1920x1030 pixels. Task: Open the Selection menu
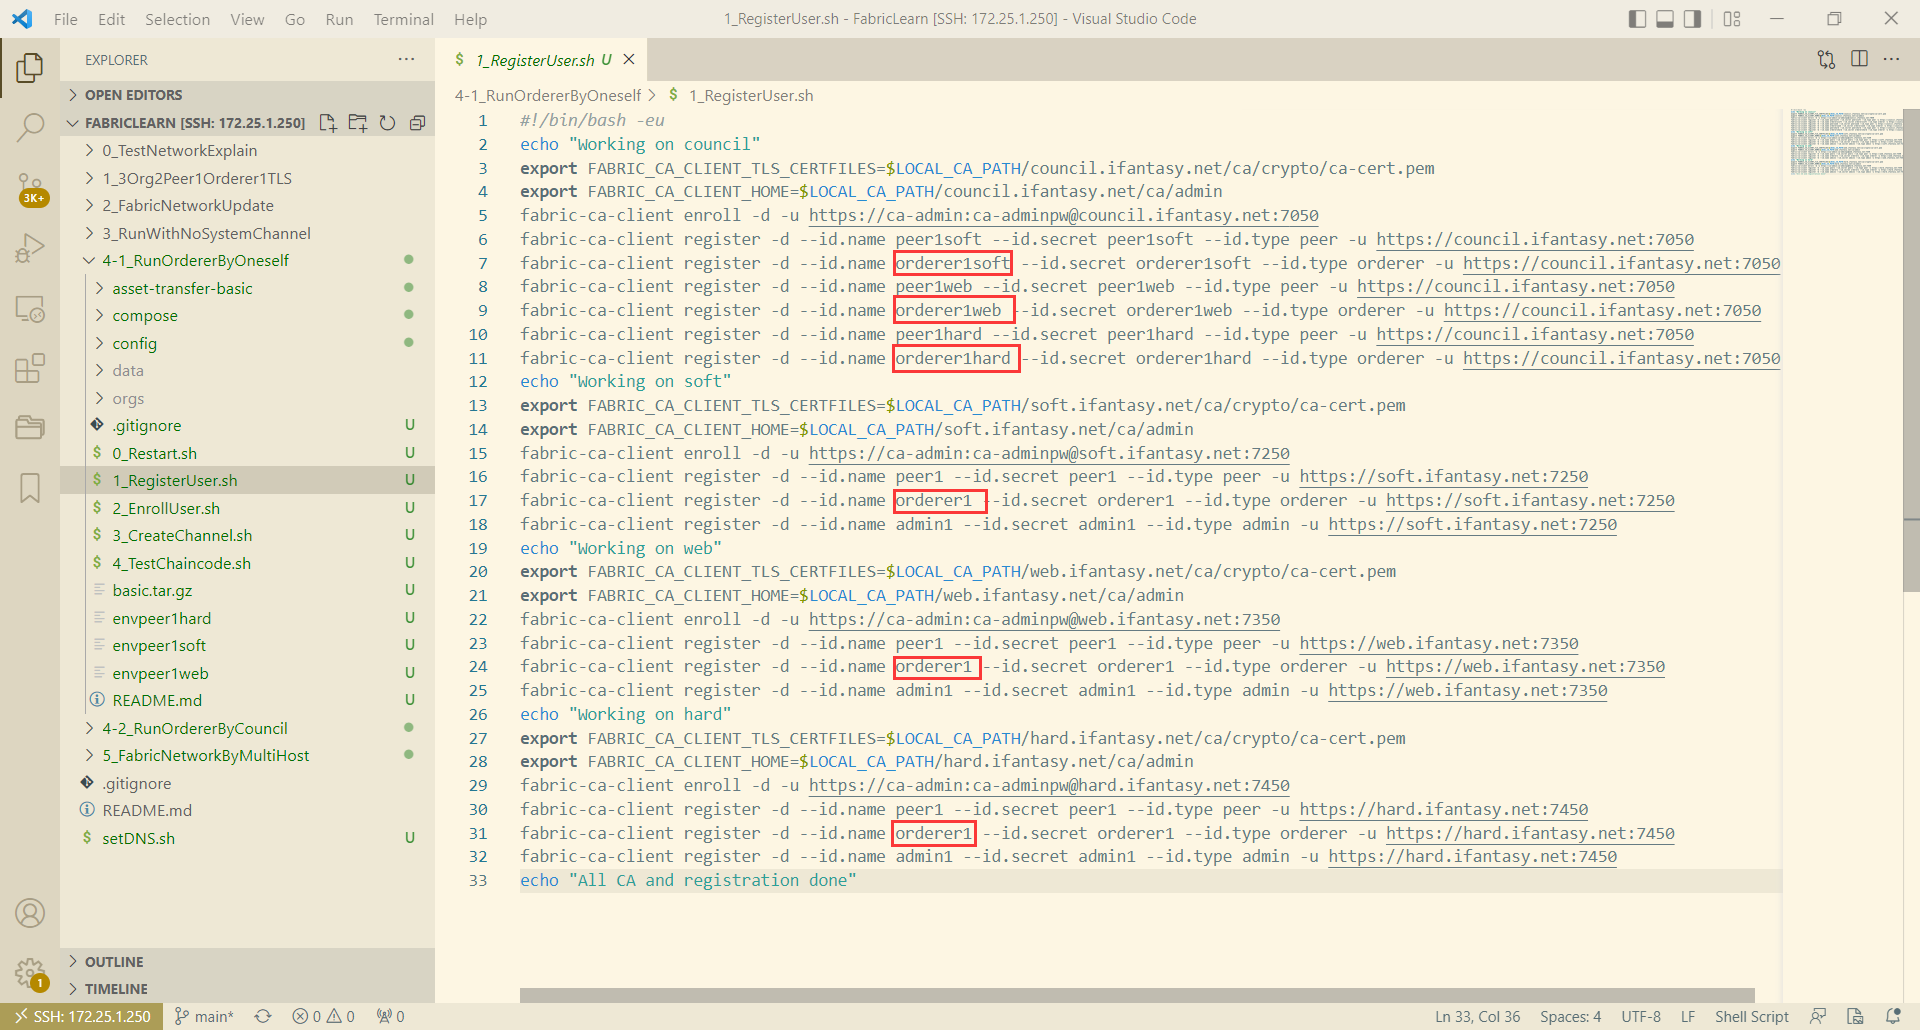[177, 19]
